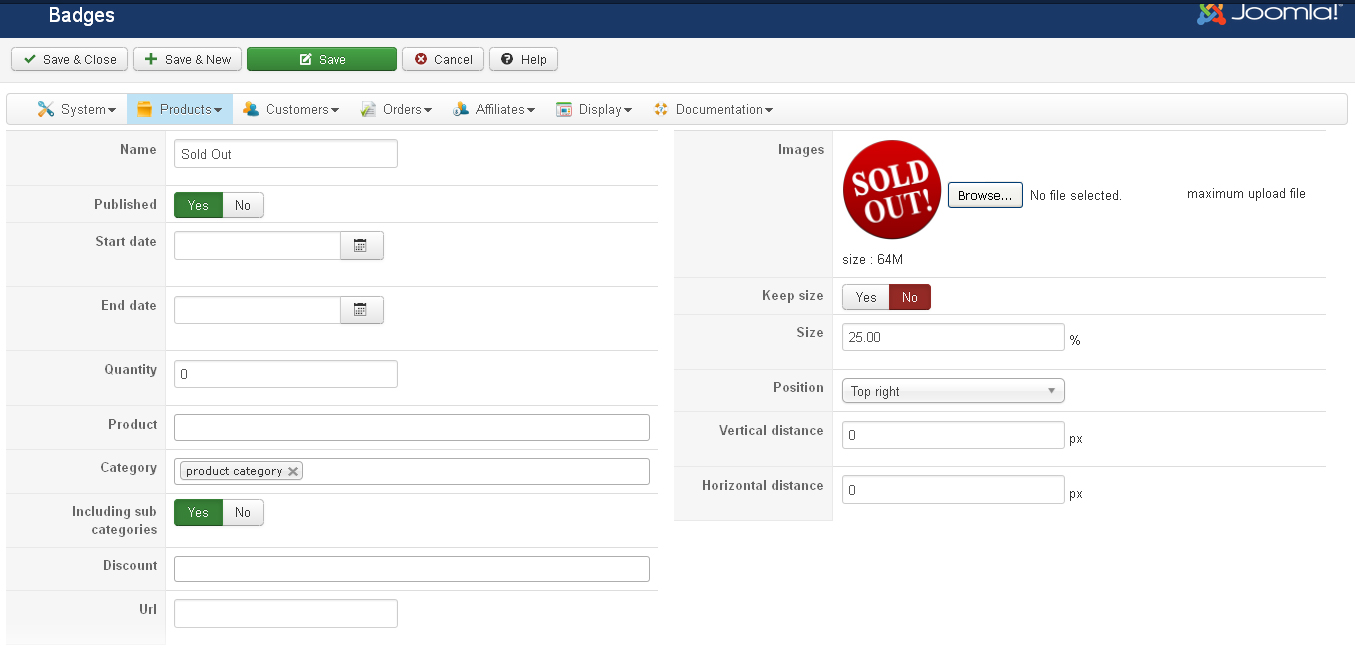Open the Products menu

(180, 109)
